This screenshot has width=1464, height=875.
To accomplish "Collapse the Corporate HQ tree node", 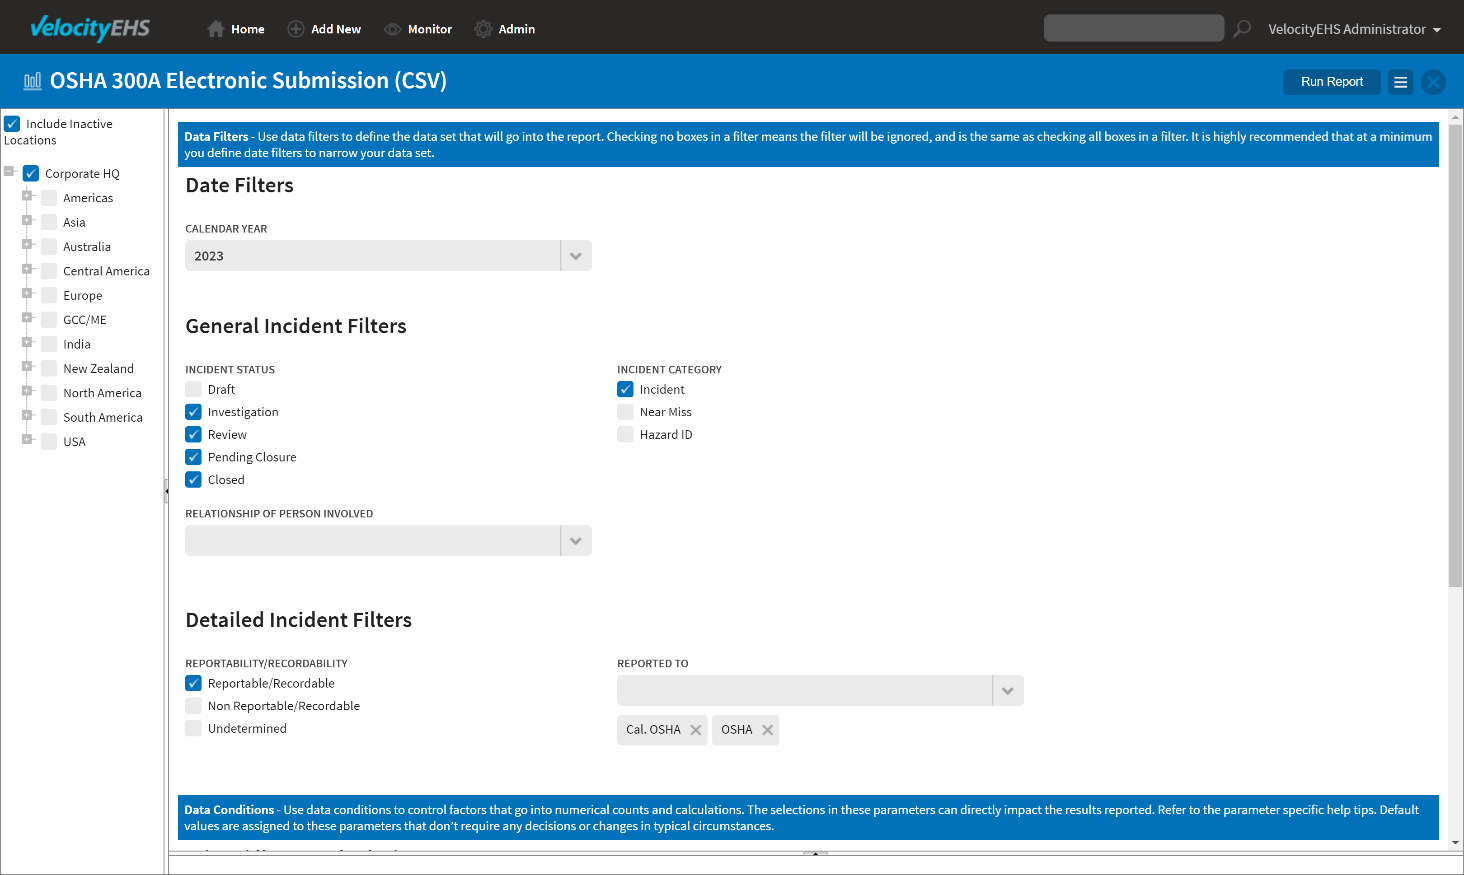I will pos(9,171).
